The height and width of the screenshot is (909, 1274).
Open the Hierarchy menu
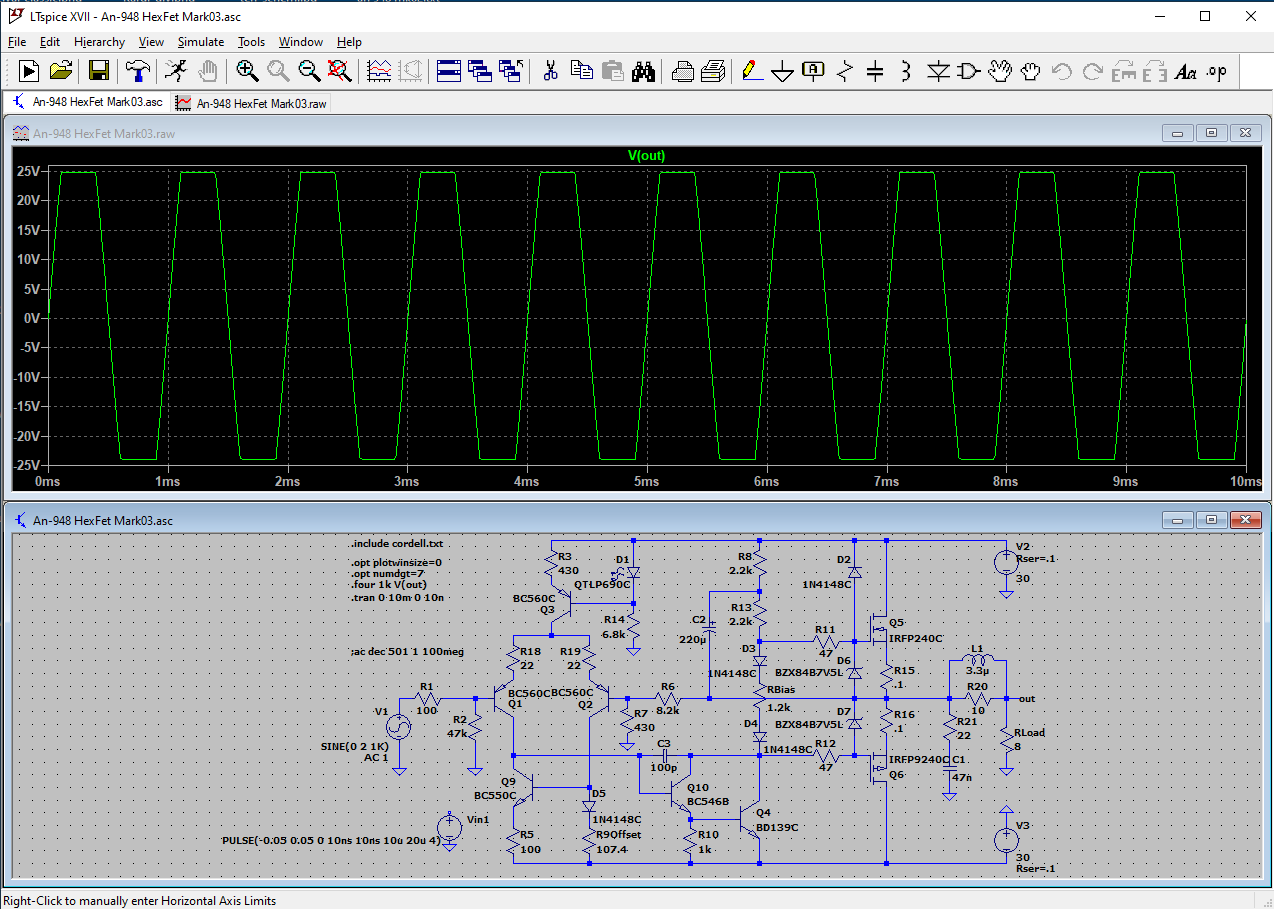[99, 42]
